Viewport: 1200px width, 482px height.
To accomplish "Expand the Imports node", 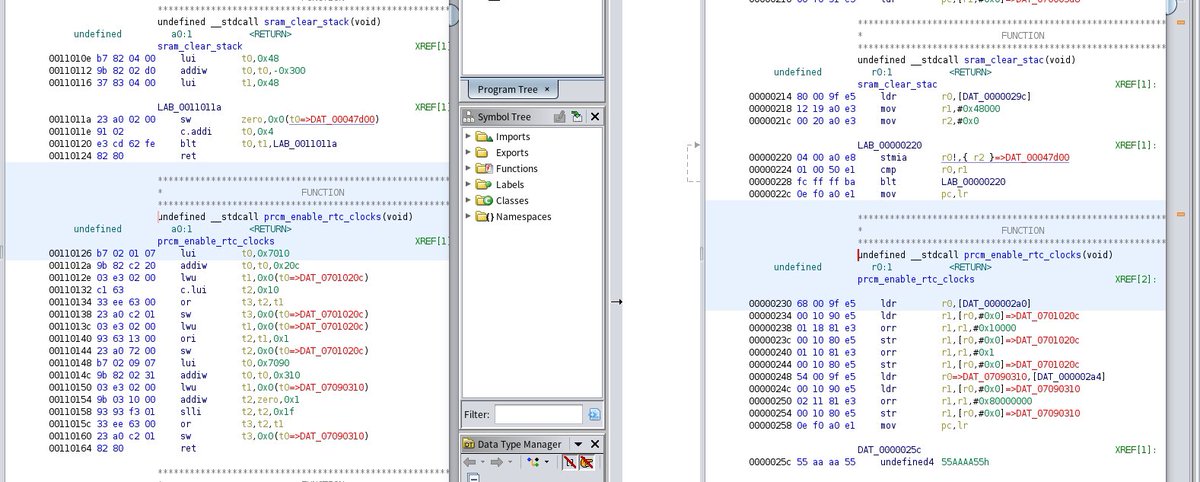I will click(x=468, y=137).
